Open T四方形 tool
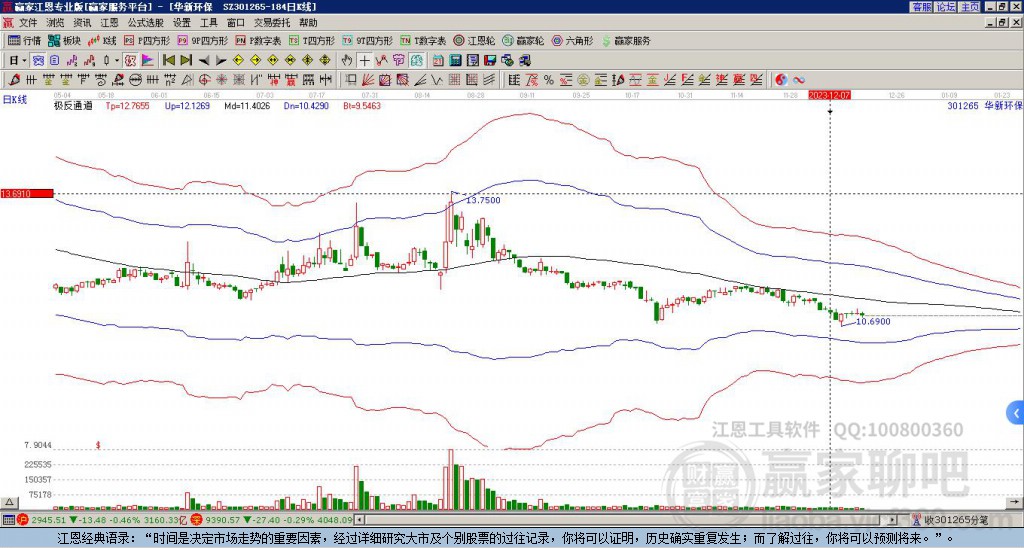This screenshot has height=548, width=1024. [312, 40]
